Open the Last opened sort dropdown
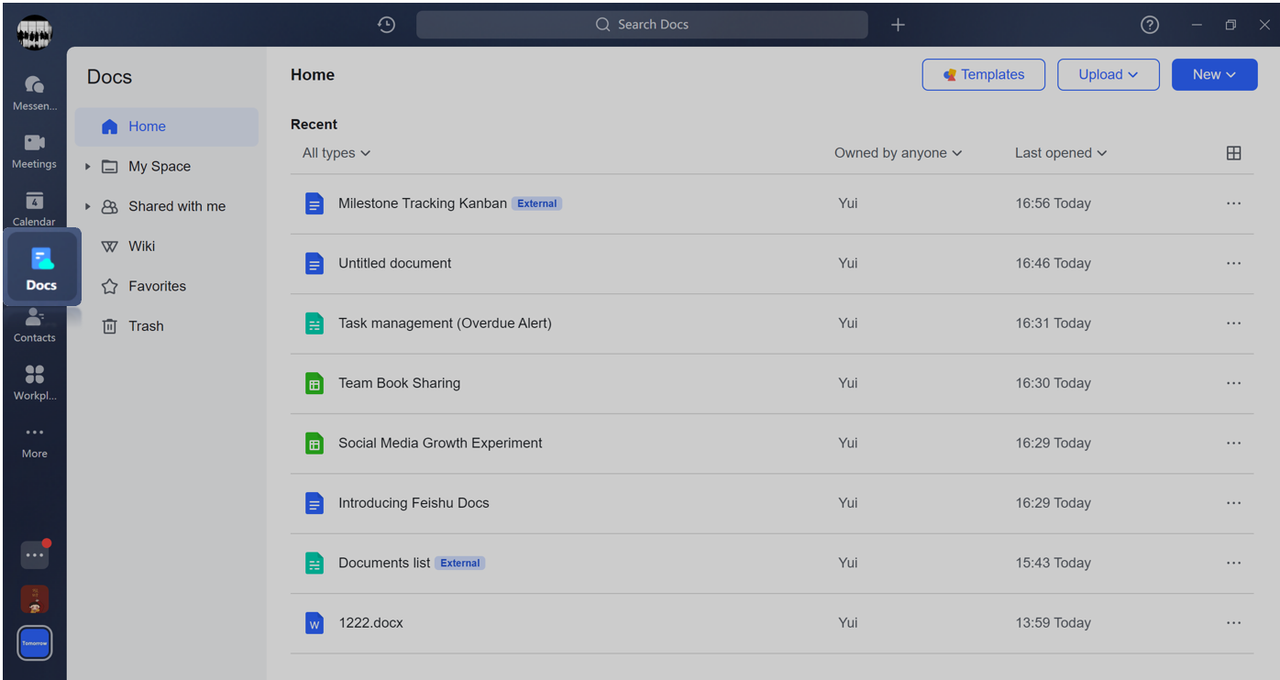This screenshot has width=1280, height=680. pyautogui.click(x=1060, y=153)
